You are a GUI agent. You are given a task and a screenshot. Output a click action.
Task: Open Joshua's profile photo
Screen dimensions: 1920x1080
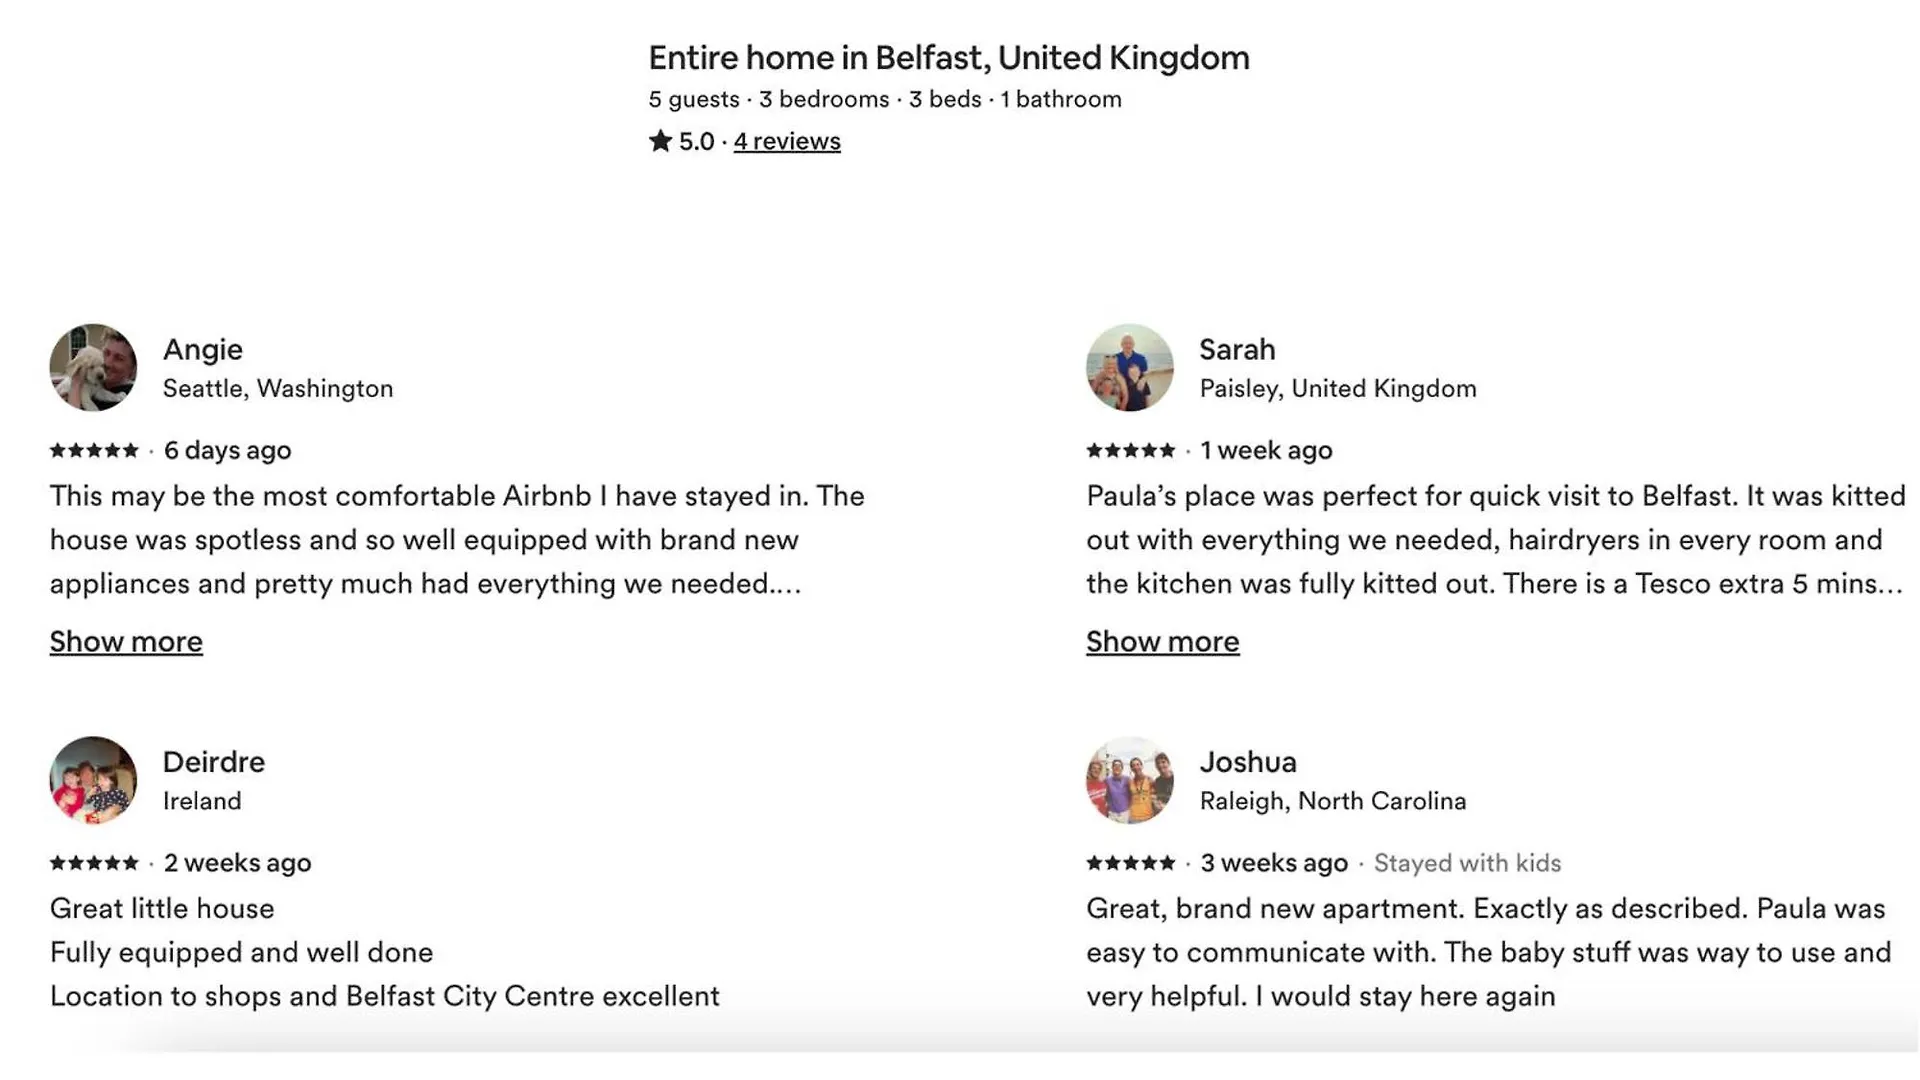(x=1130, y=780)
